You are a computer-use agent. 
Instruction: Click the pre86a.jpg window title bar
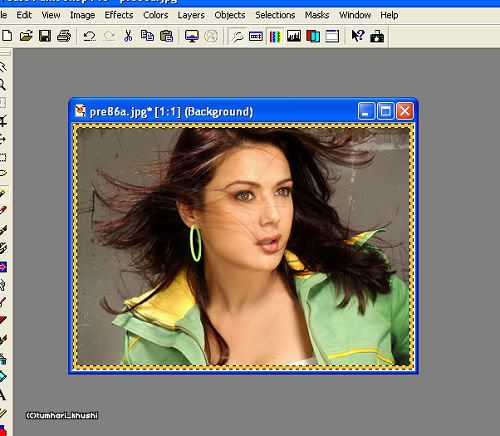click(243, 111)
